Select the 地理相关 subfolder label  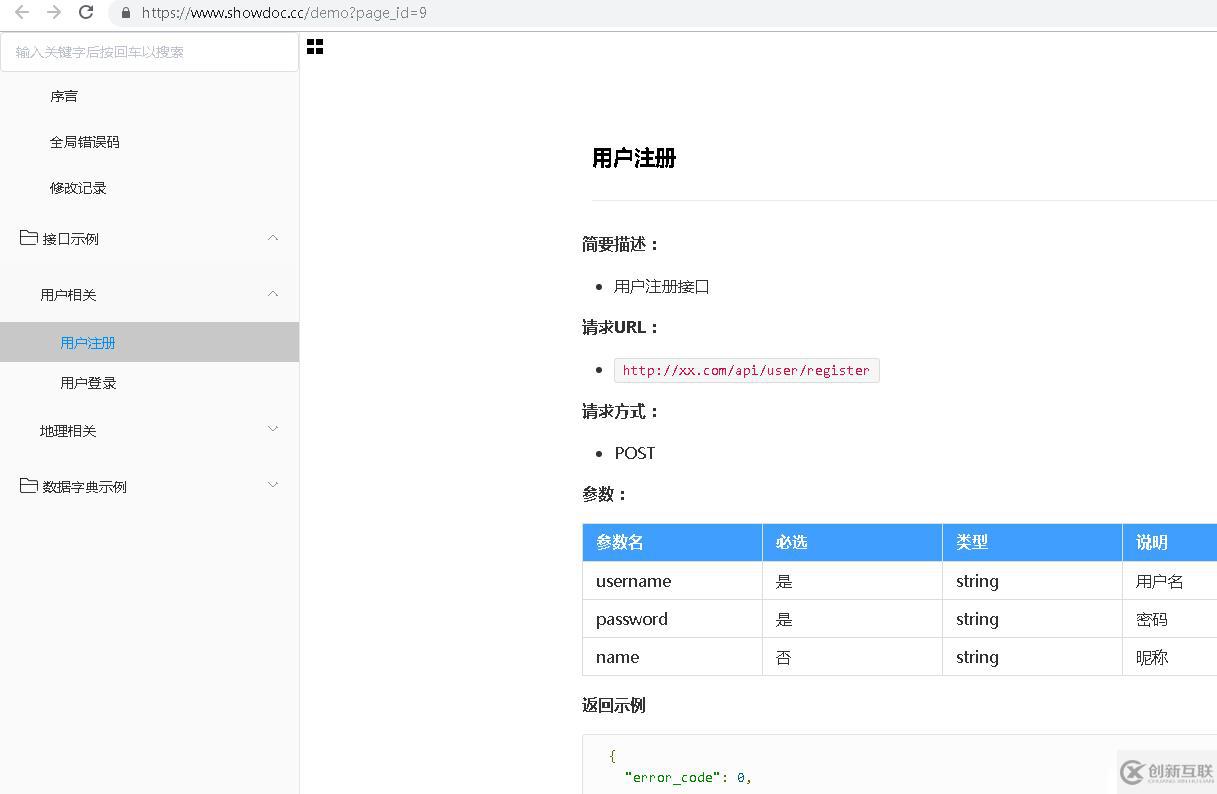tap(68, 431)
